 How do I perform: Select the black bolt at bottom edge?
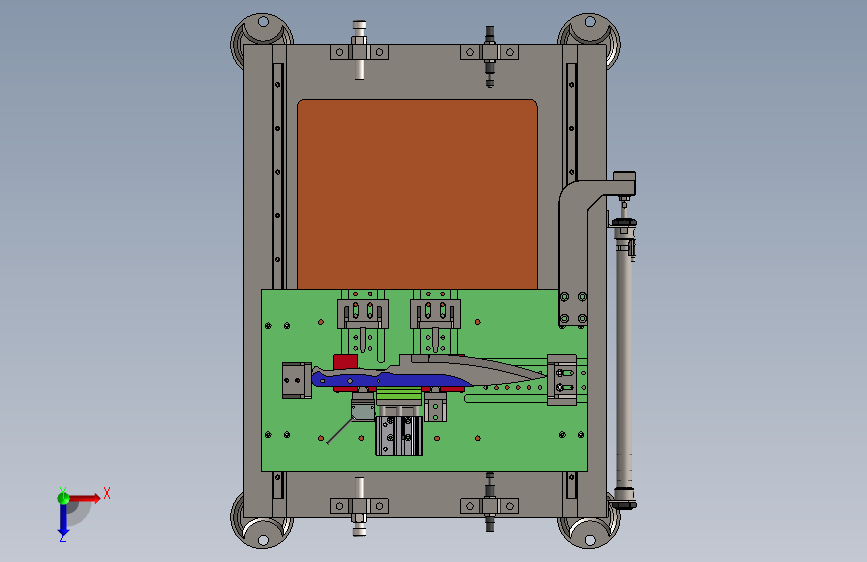click(x=489, y=502)
